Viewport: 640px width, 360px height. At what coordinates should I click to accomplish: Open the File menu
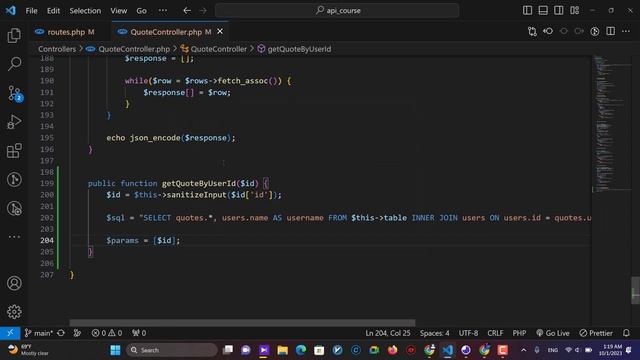31,11
